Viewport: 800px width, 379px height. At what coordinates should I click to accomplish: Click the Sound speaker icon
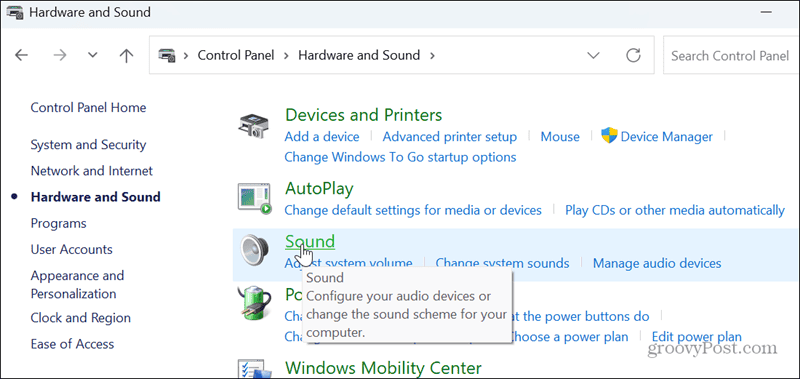(254, 251)
